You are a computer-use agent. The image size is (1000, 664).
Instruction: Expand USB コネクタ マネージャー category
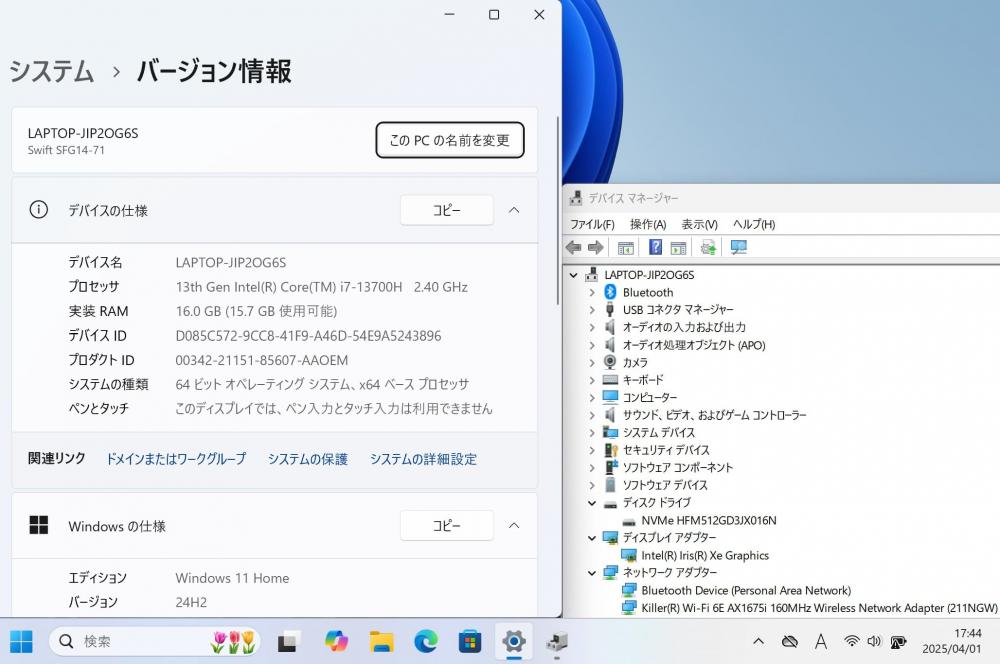point(592,310)
